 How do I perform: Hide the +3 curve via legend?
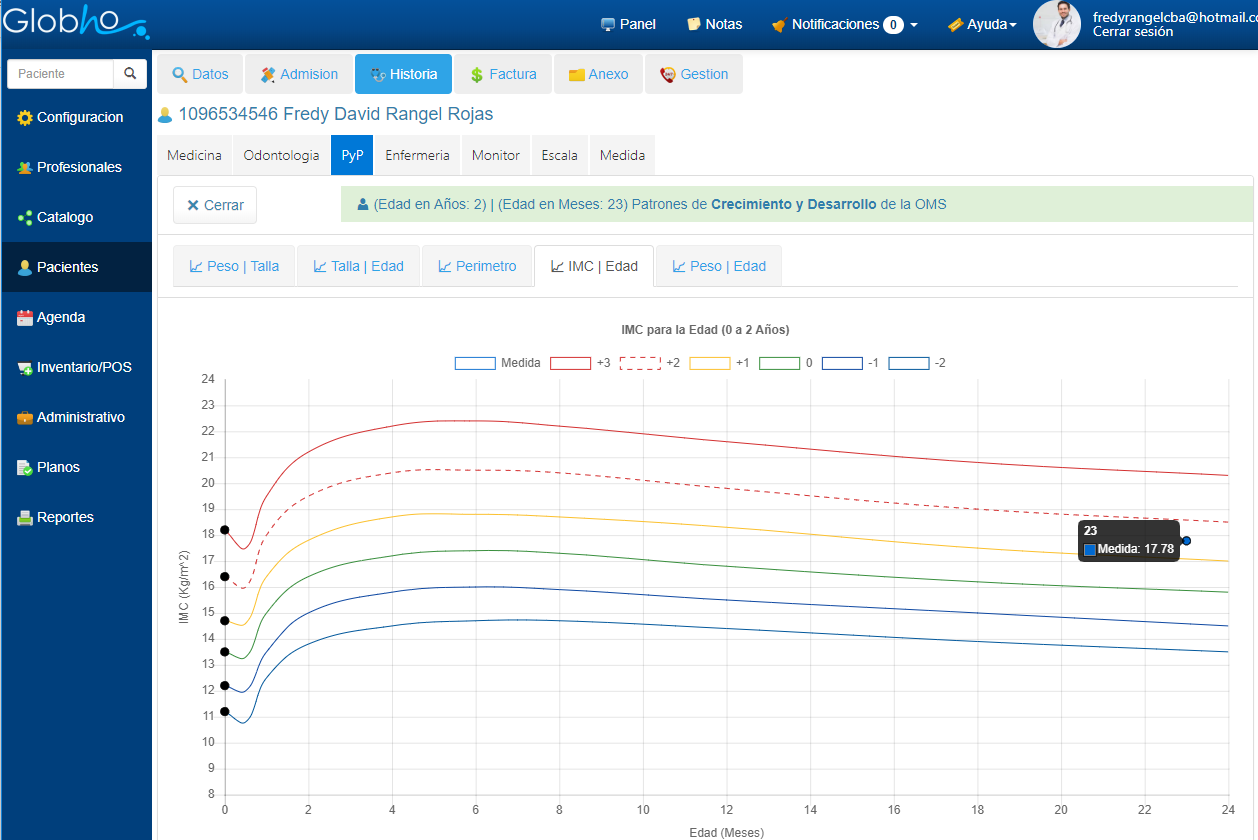click(570, 363)
